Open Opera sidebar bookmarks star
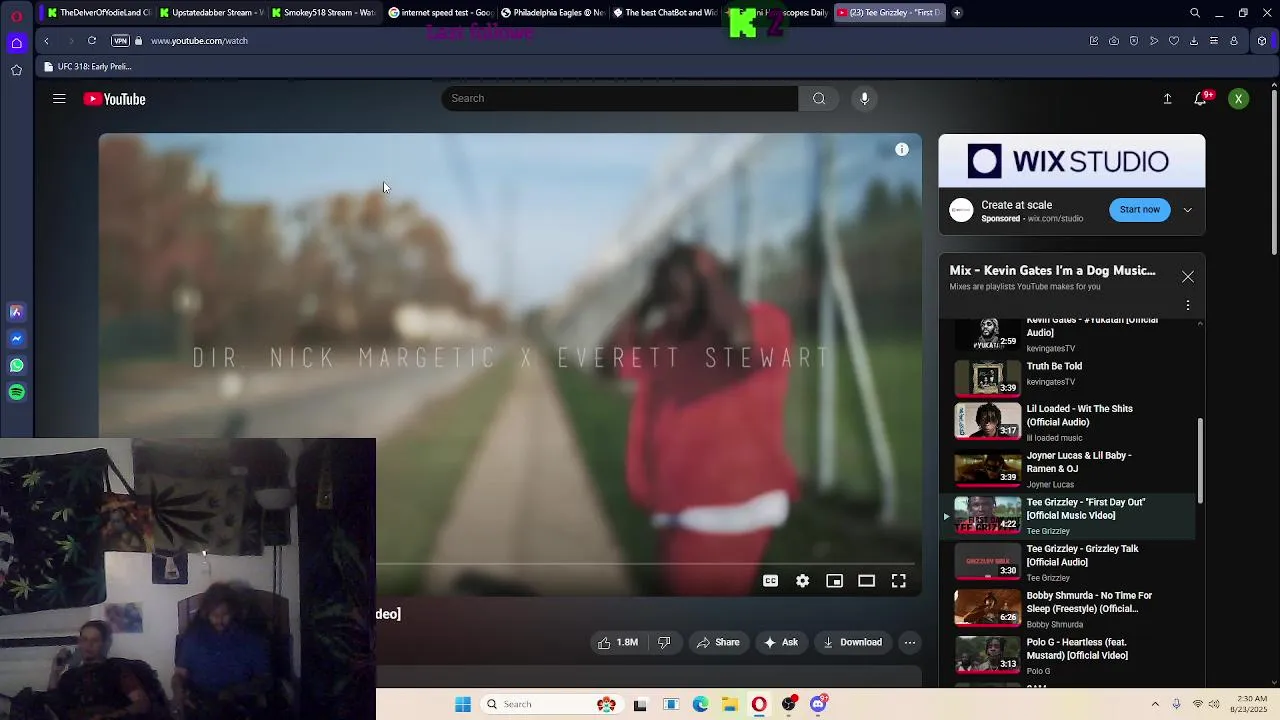The image size is (1280, 720). tap(16, 70)
